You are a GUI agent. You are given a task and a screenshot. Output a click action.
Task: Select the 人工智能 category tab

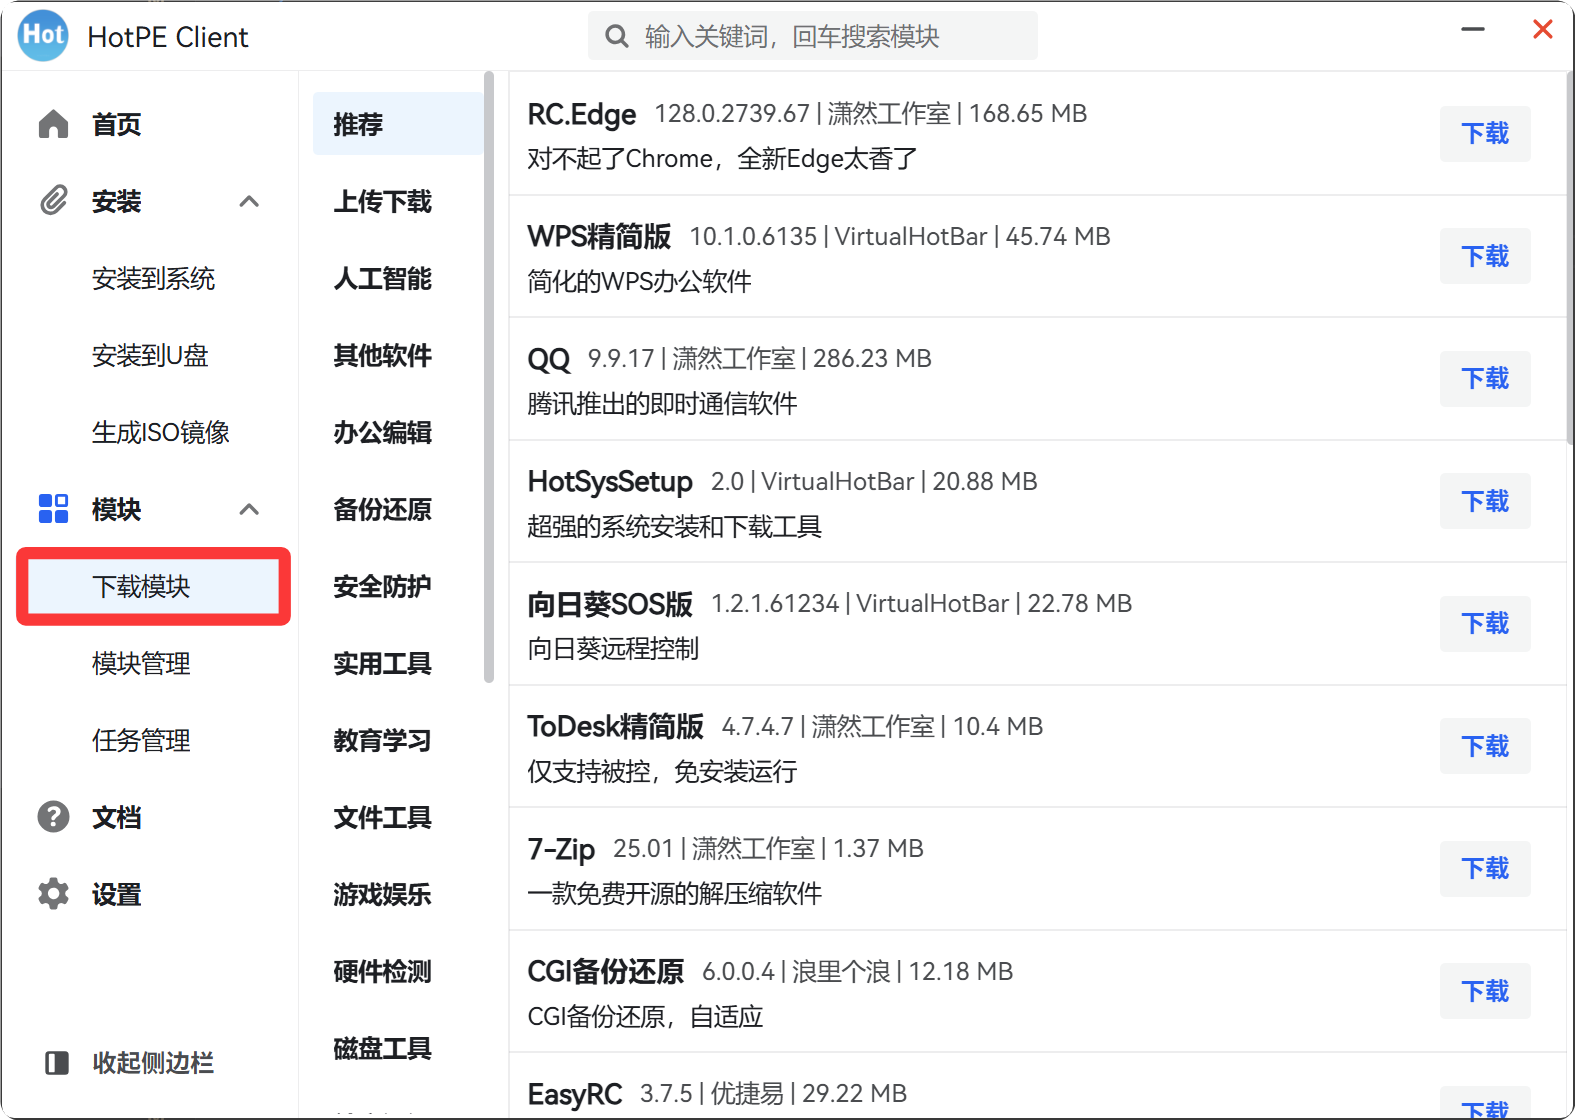[382, 279]
